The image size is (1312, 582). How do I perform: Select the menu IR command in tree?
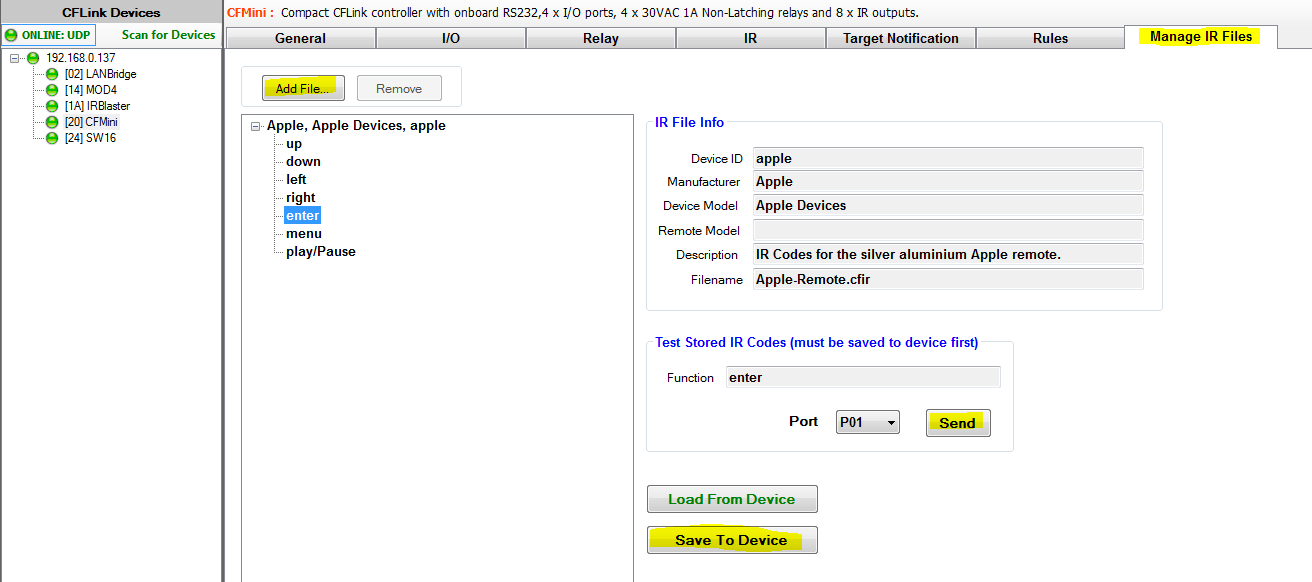(303, 234)
